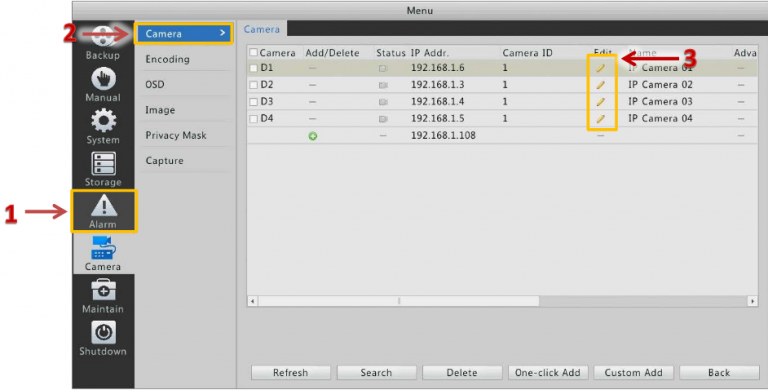Edit camera D3 with pencil icon
The width and height of the screenshot is (768, 390).
tap(600, 102)
